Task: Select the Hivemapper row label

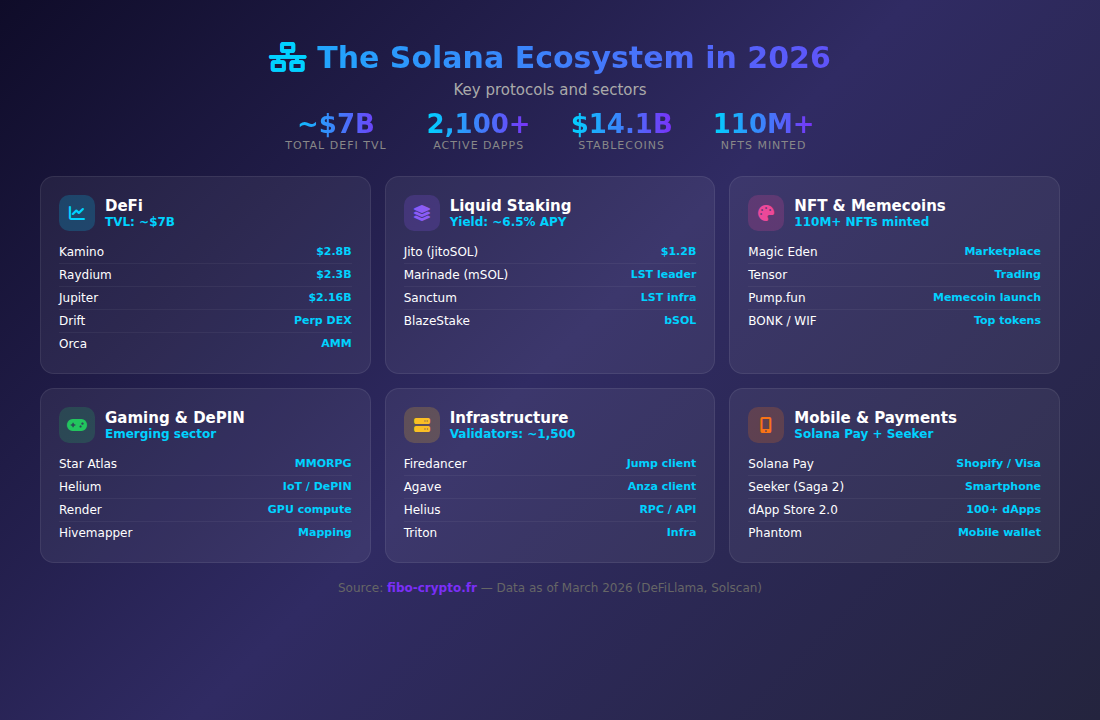Action: (x=95, y=533)
